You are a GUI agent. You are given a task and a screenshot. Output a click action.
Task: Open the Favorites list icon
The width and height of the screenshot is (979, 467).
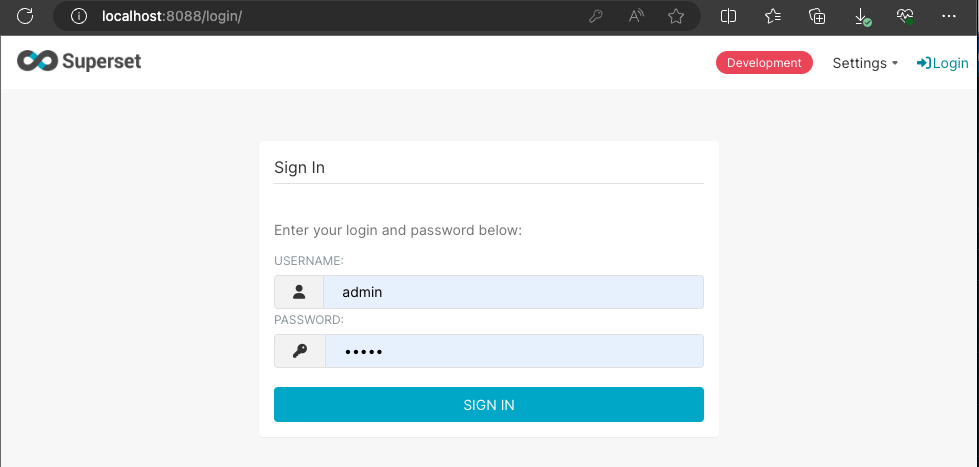pyautogui.click(x=773, y=16)
